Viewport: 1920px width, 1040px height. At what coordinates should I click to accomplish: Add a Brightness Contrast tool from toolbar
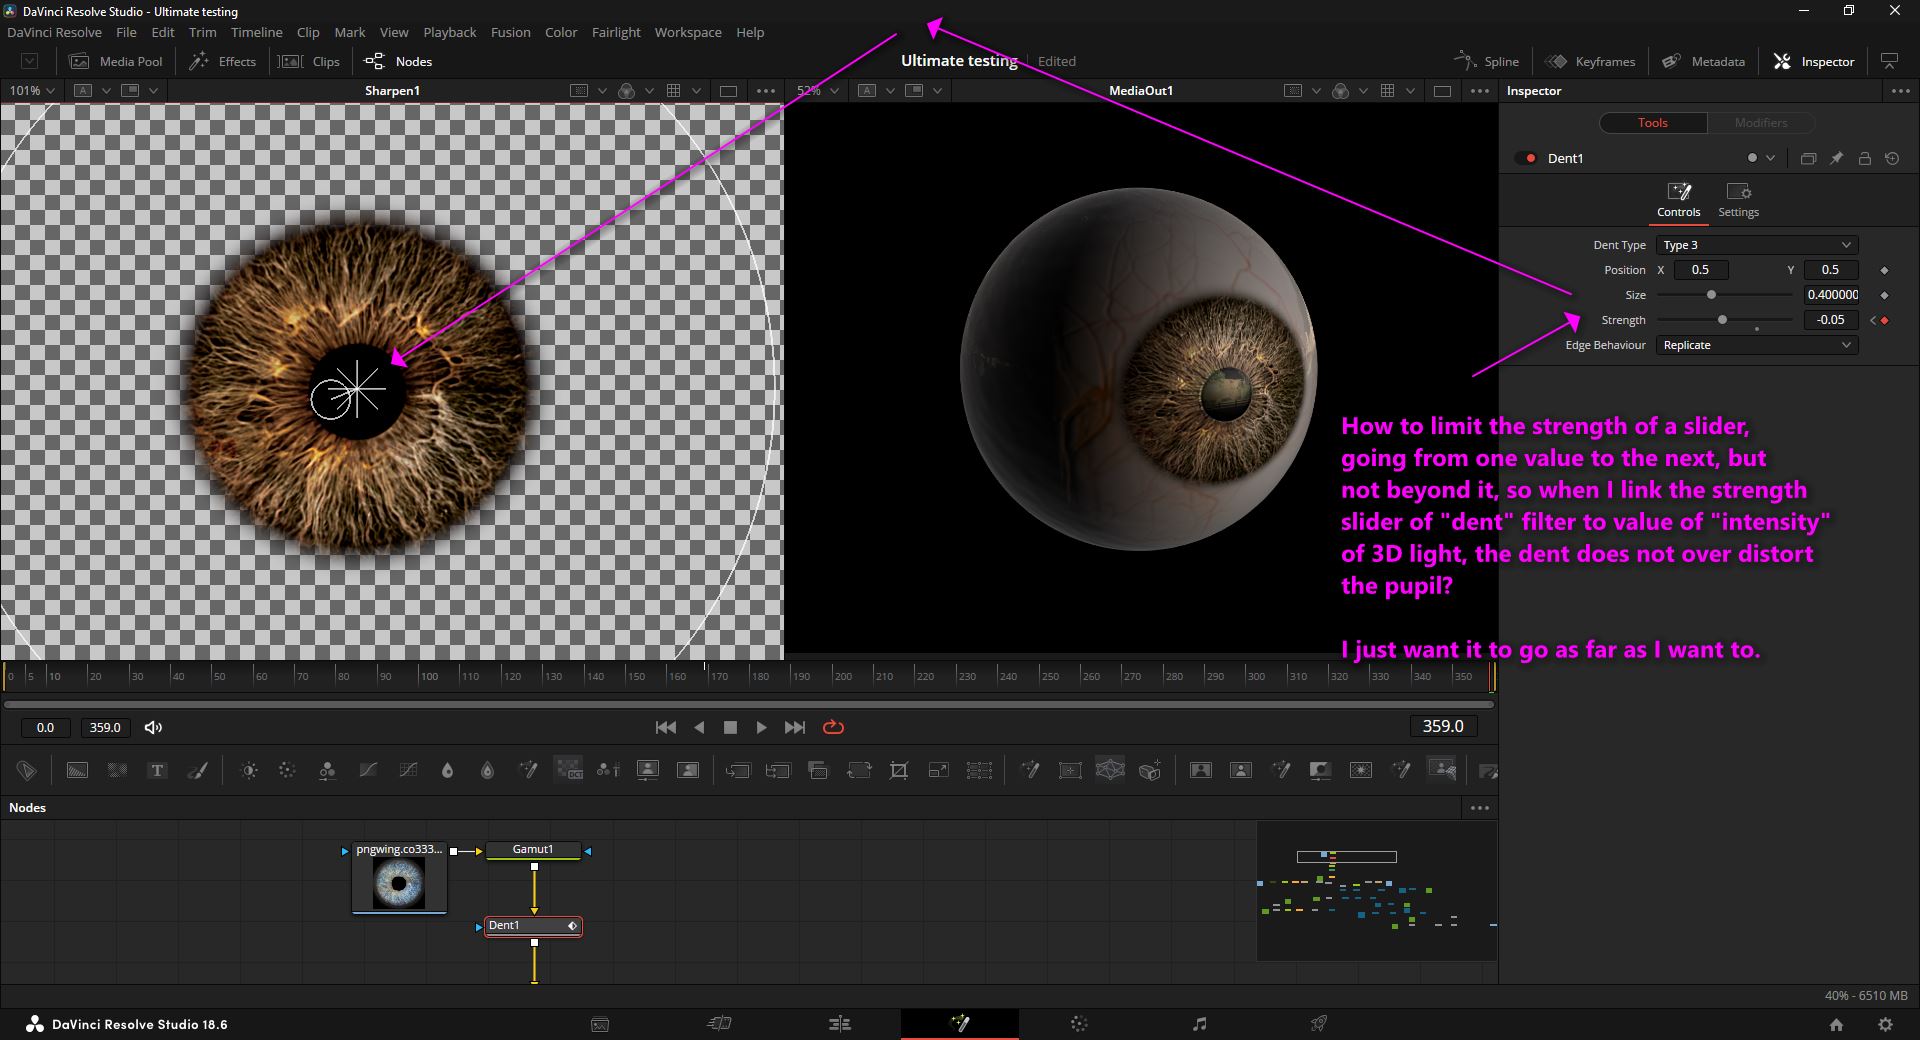tap(249, 770)
